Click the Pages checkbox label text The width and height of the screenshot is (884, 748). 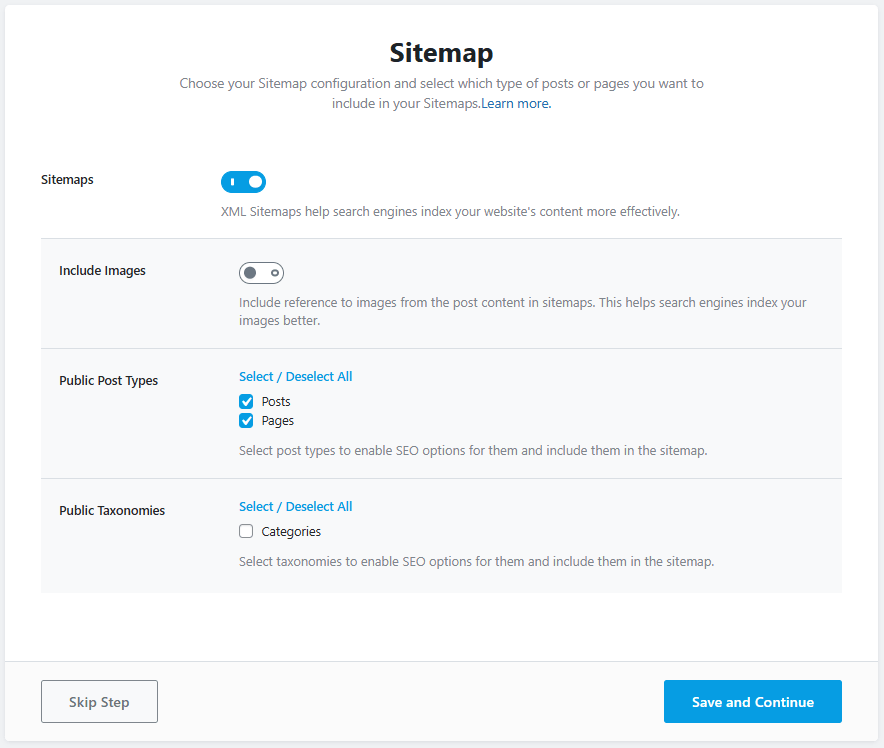coord(277,421)
